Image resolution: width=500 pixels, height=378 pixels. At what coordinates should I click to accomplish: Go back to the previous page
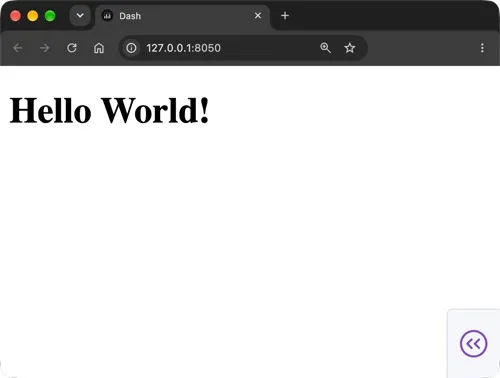(x=18, y=48)
